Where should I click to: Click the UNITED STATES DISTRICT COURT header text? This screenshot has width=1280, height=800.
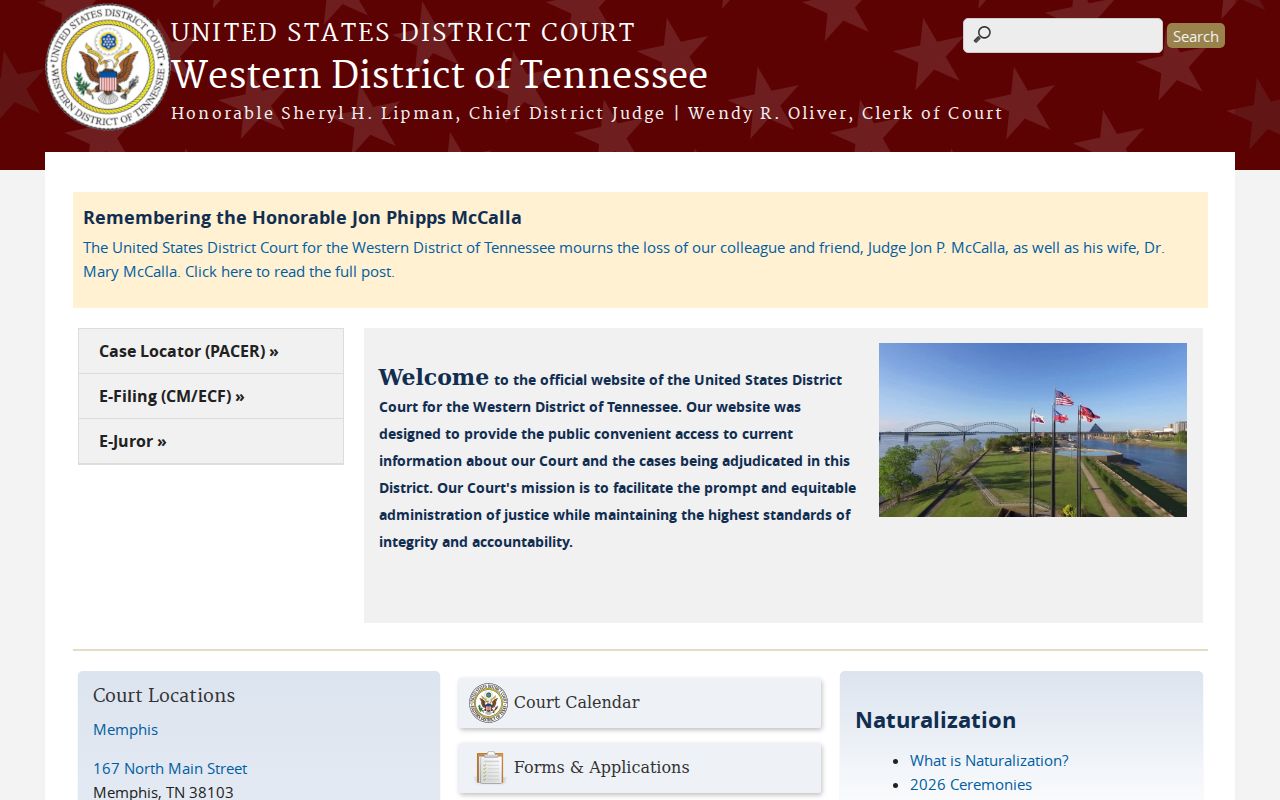pos(403,32)
